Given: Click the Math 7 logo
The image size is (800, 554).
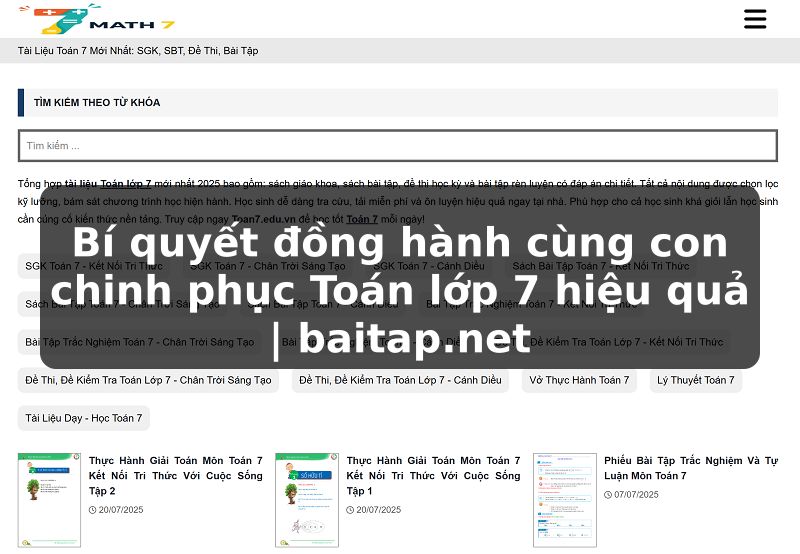Looking at the screenshot, I should 97,19.
